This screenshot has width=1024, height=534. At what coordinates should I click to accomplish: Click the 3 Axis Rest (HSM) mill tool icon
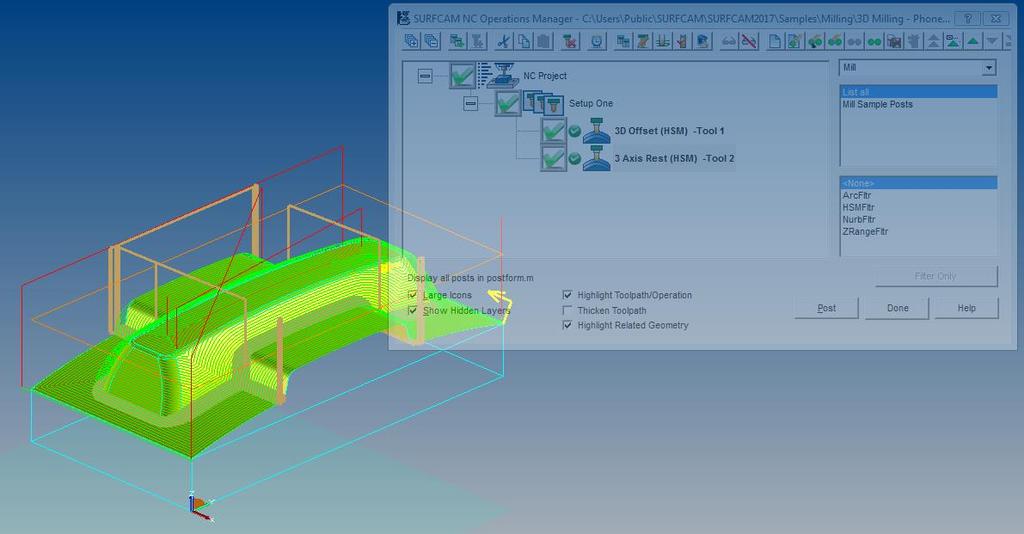(596, 158)
